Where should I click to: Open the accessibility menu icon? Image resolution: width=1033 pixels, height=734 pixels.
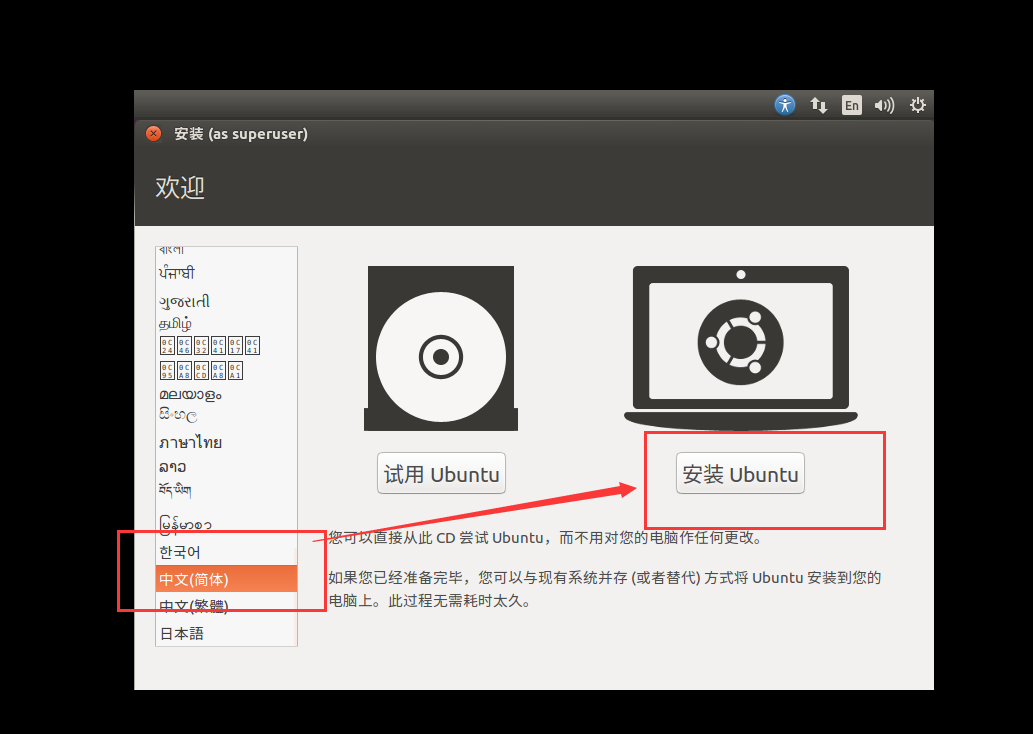(x=785, y=105)
